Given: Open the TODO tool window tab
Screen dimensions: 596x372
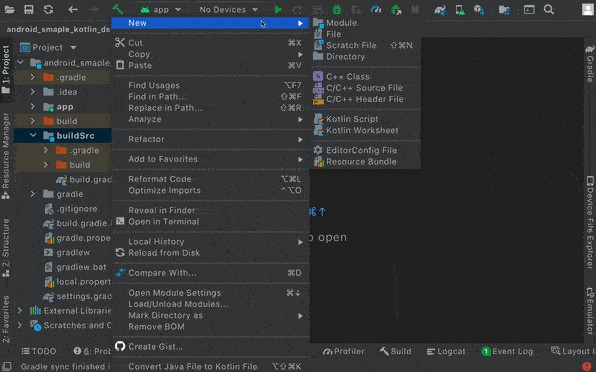Looking at the screenshot, I should tap(39, 351).
